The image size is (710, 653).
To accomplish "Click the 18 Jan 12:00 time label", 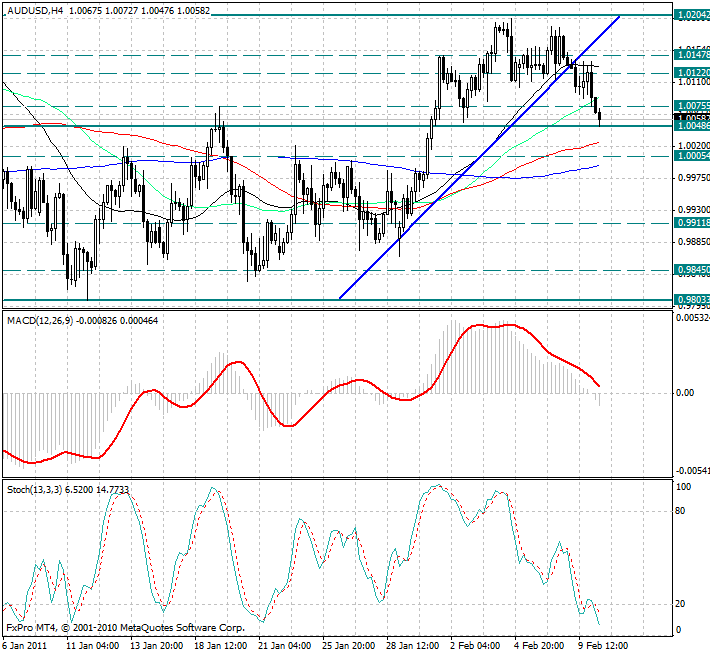I will point(221,645).
